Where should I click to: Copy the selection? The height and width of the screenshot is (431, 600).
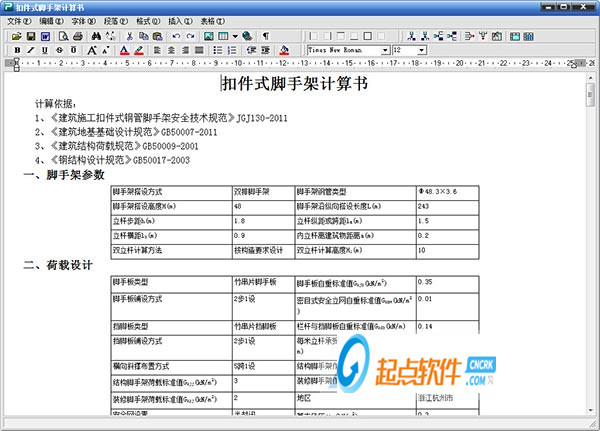pyautogui.click(x=143, y=36)
